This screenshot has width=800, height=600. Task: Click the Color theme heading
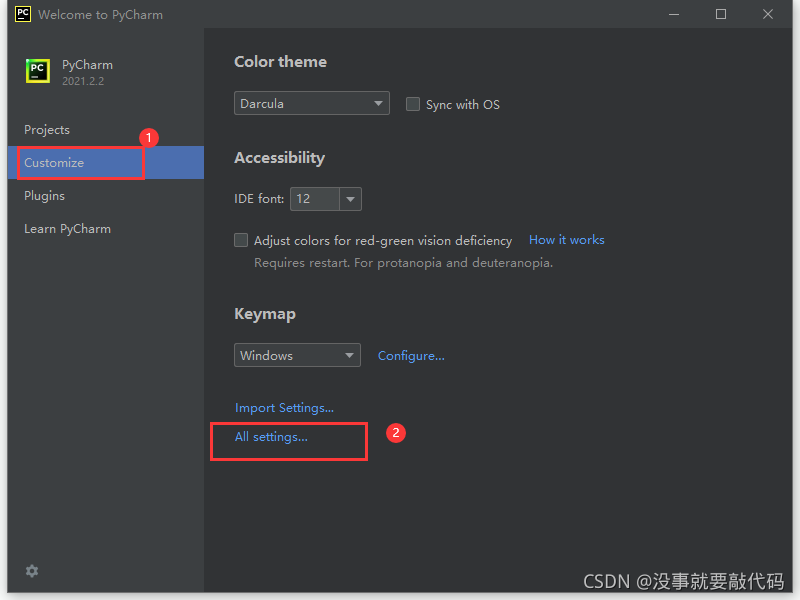[281, 62]
